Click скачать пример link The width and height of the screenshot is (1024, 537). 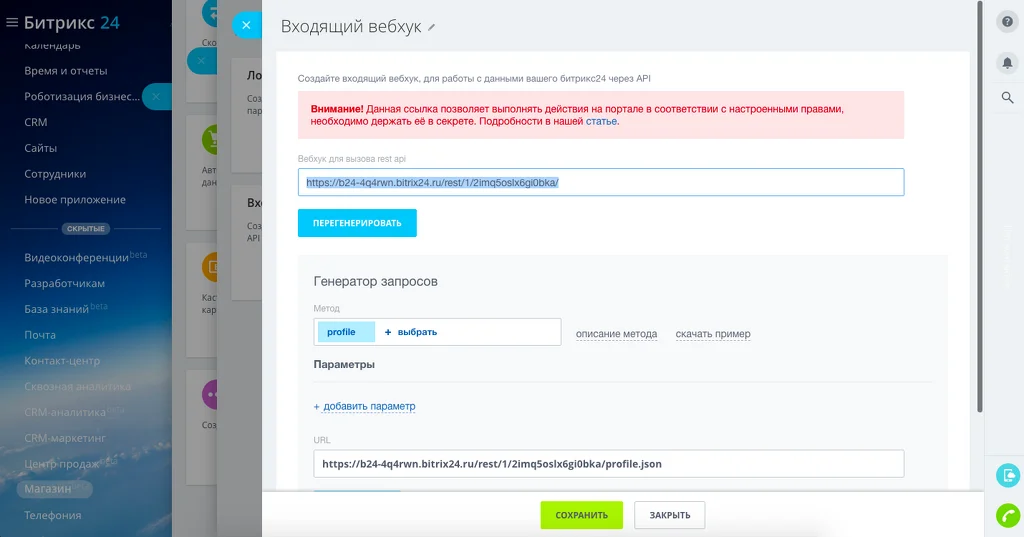click(x=713, y=334)
